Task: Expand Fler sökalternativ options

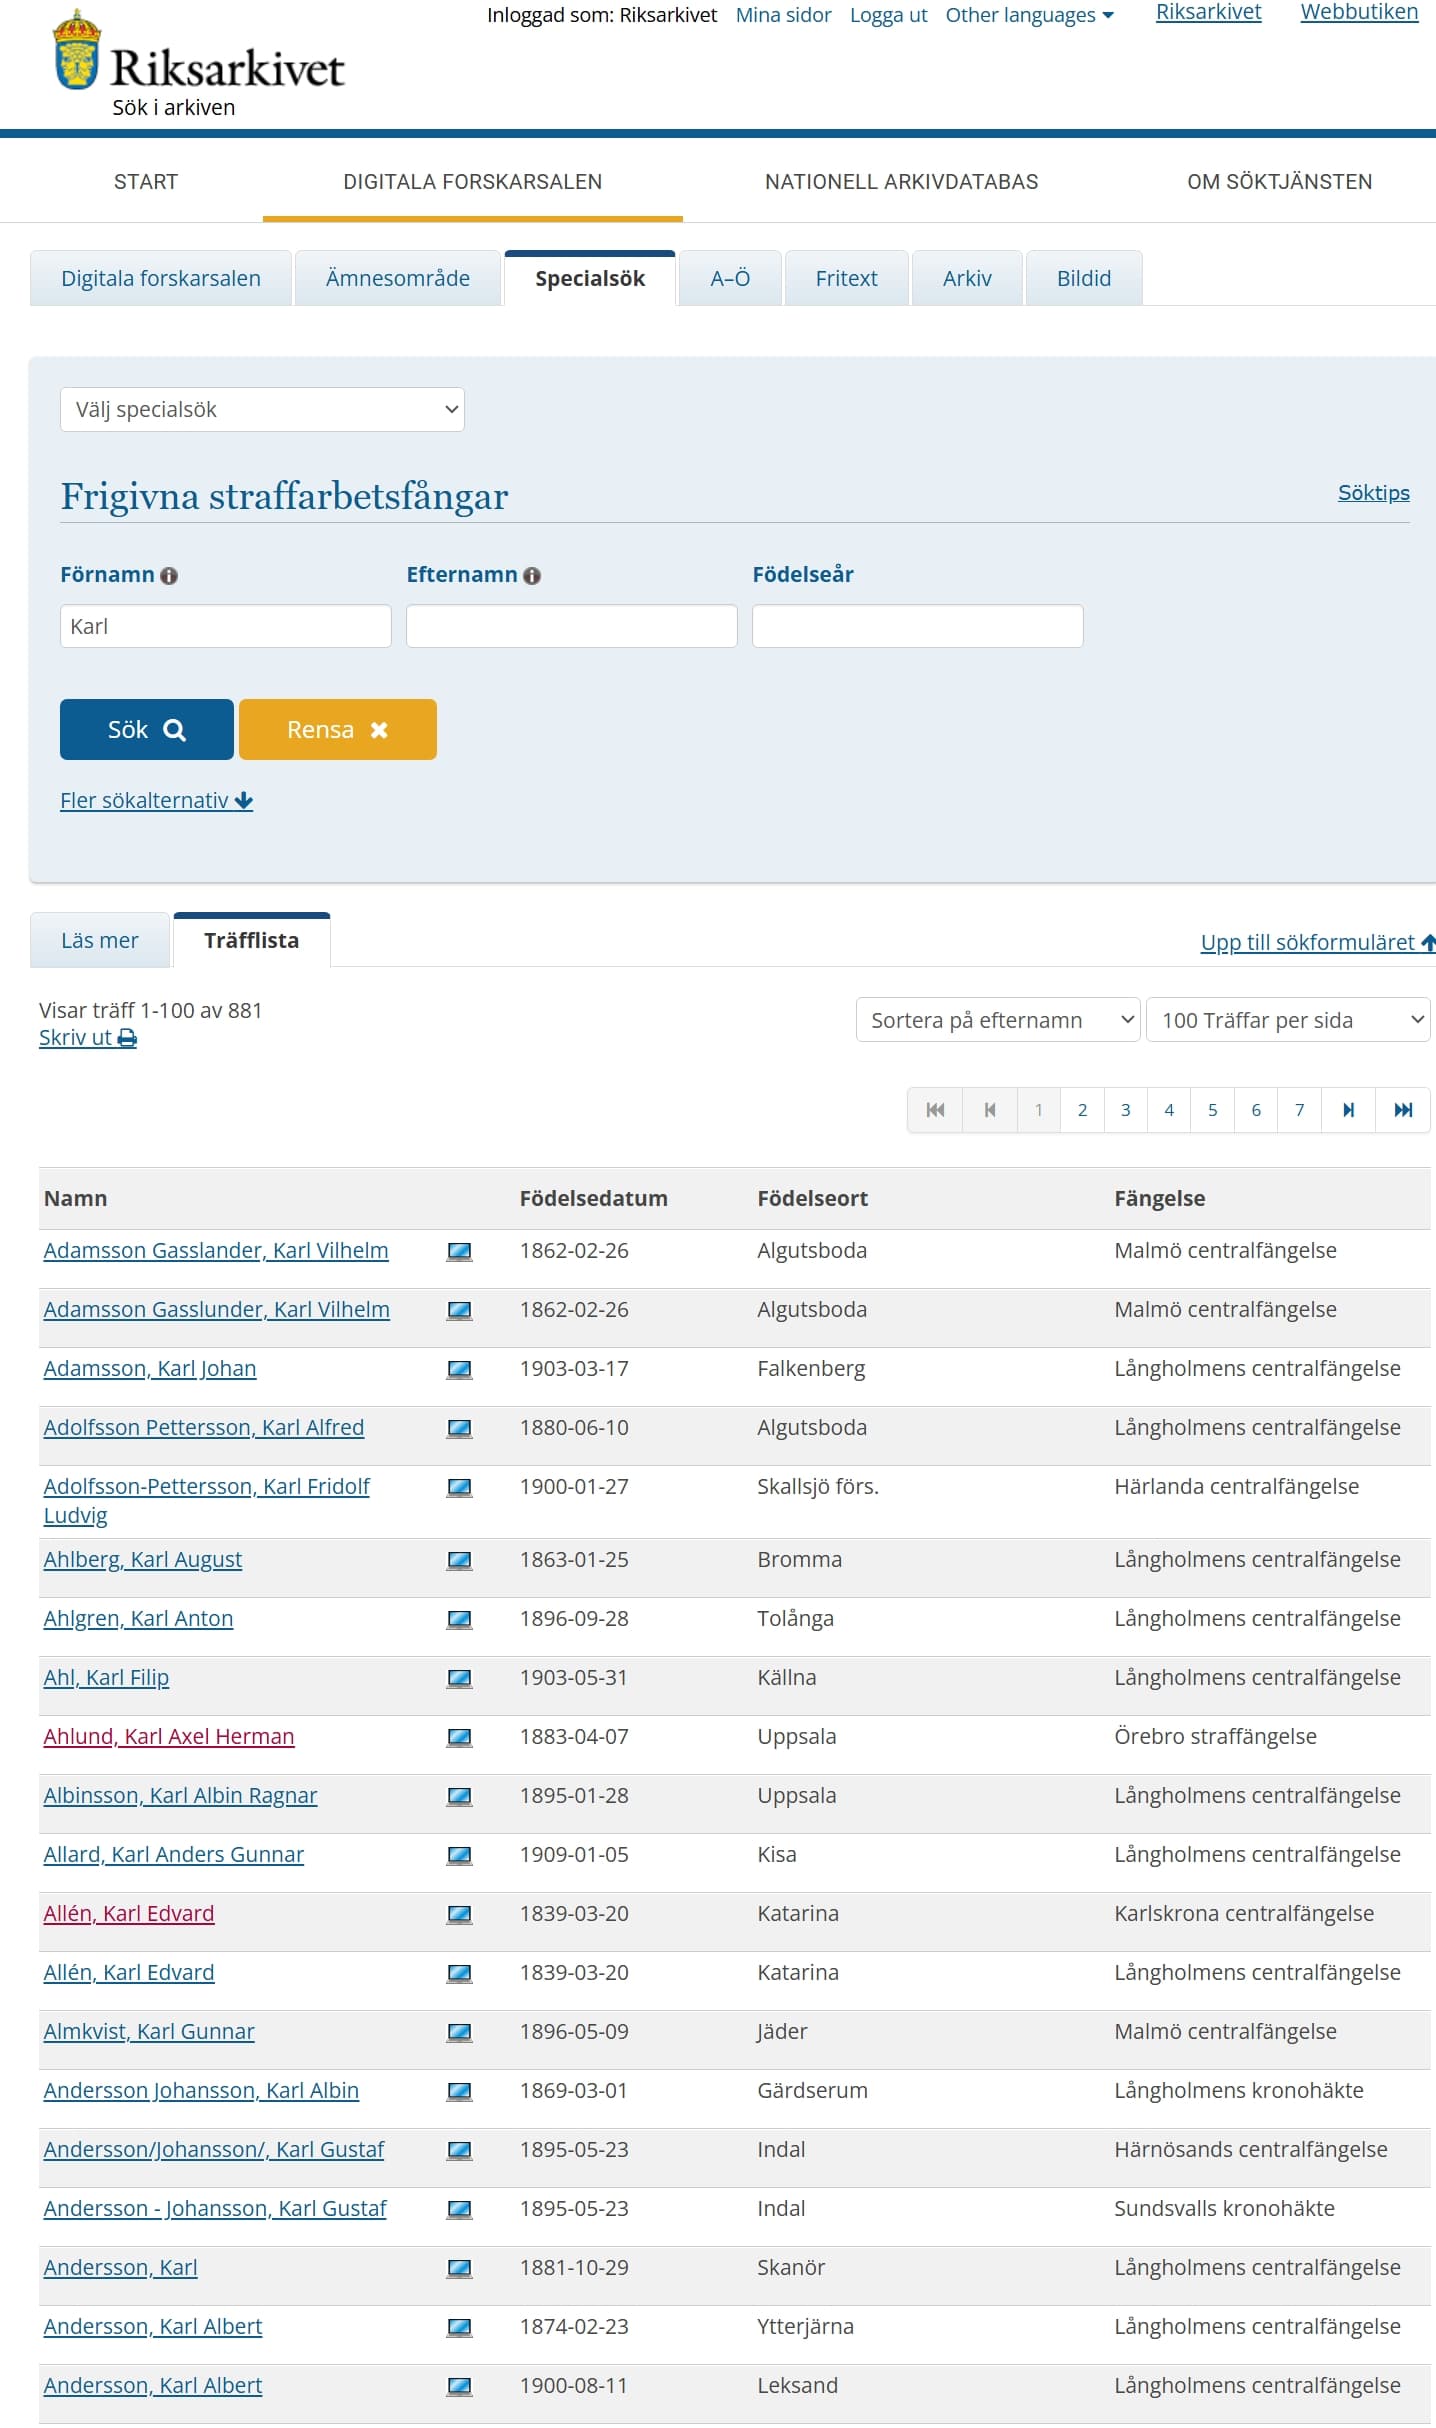Action: pos(156,801)
